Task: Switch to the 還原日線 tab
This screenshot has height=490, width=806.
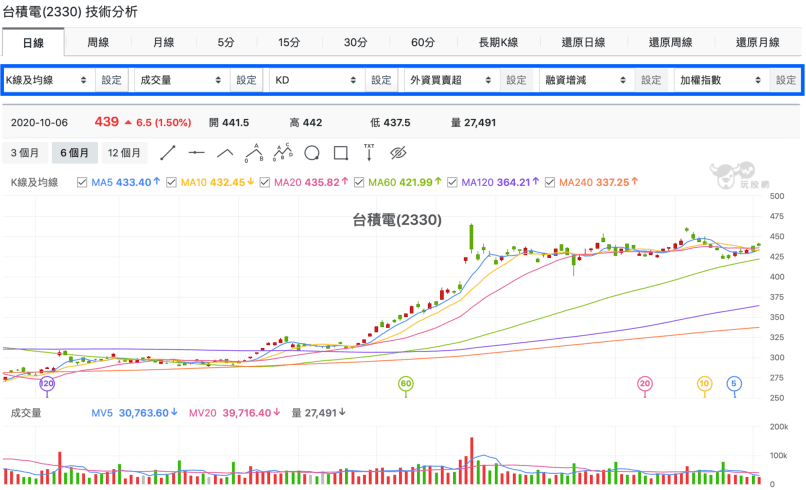Action: (583, 42)
